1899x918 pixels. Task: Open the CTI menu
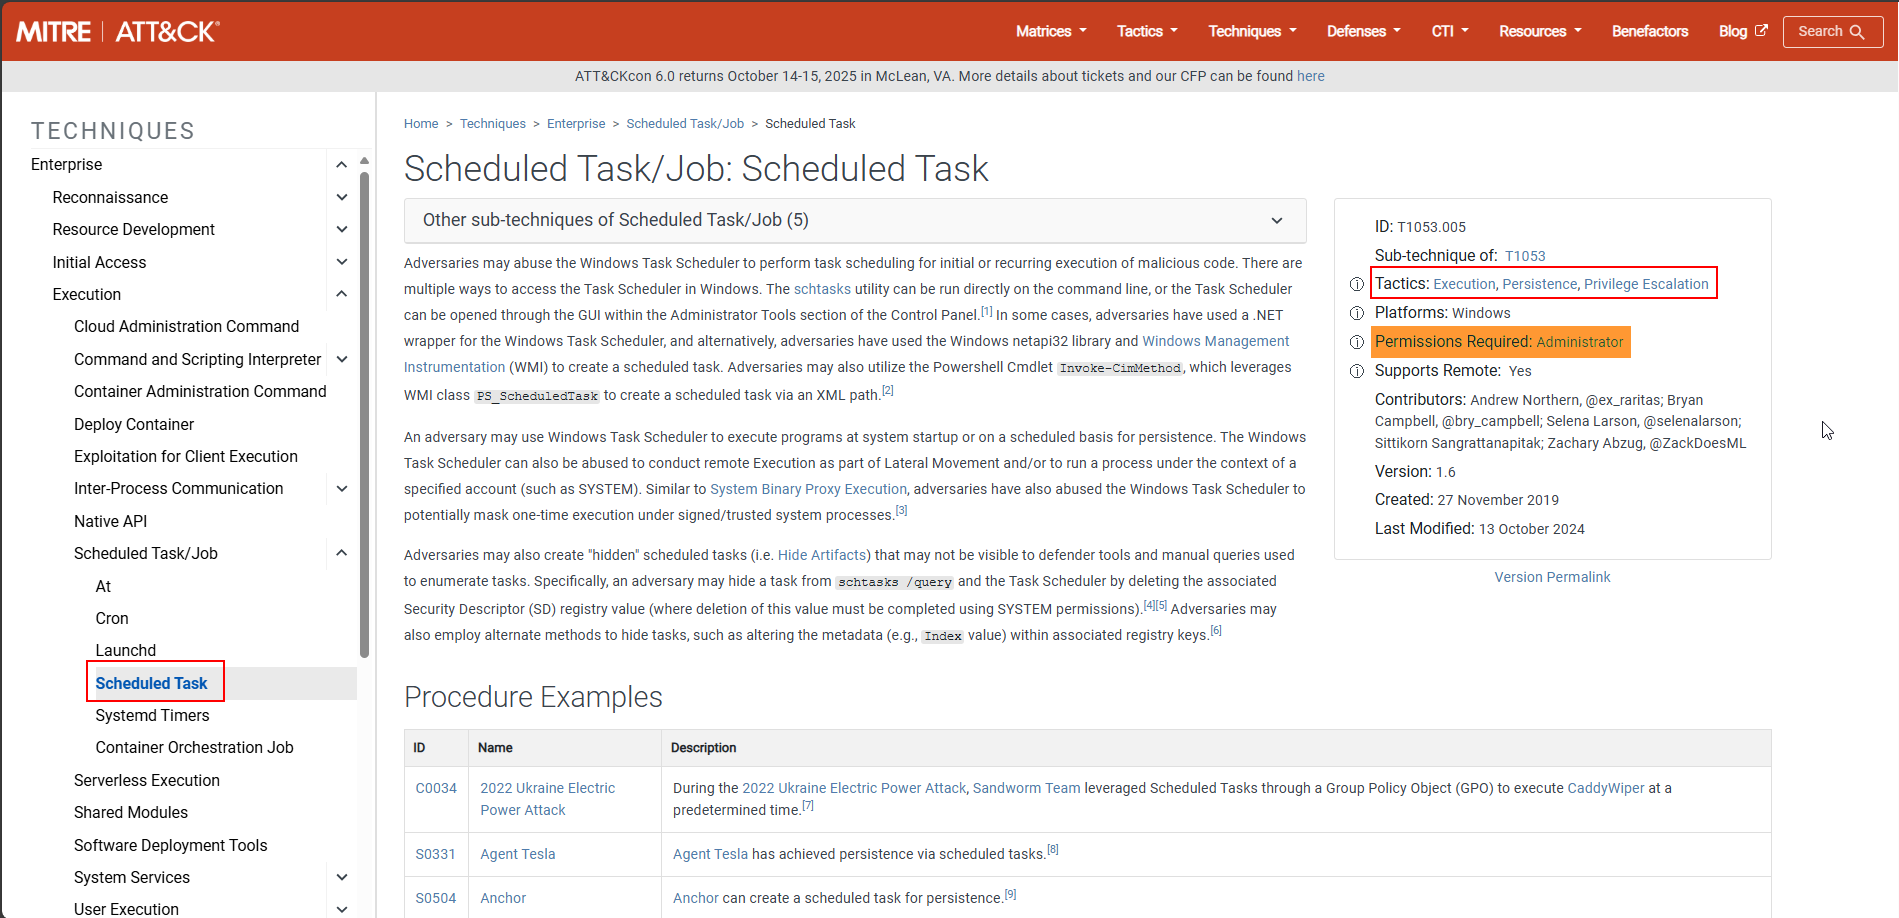tap(1450, 31)
